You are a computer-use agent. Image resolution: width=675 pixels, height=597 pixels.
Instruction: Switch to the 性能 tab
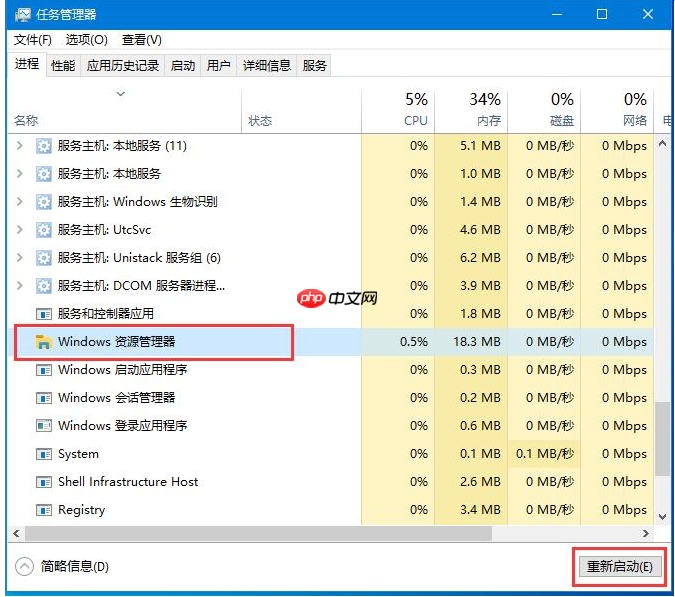coord(63,66)
